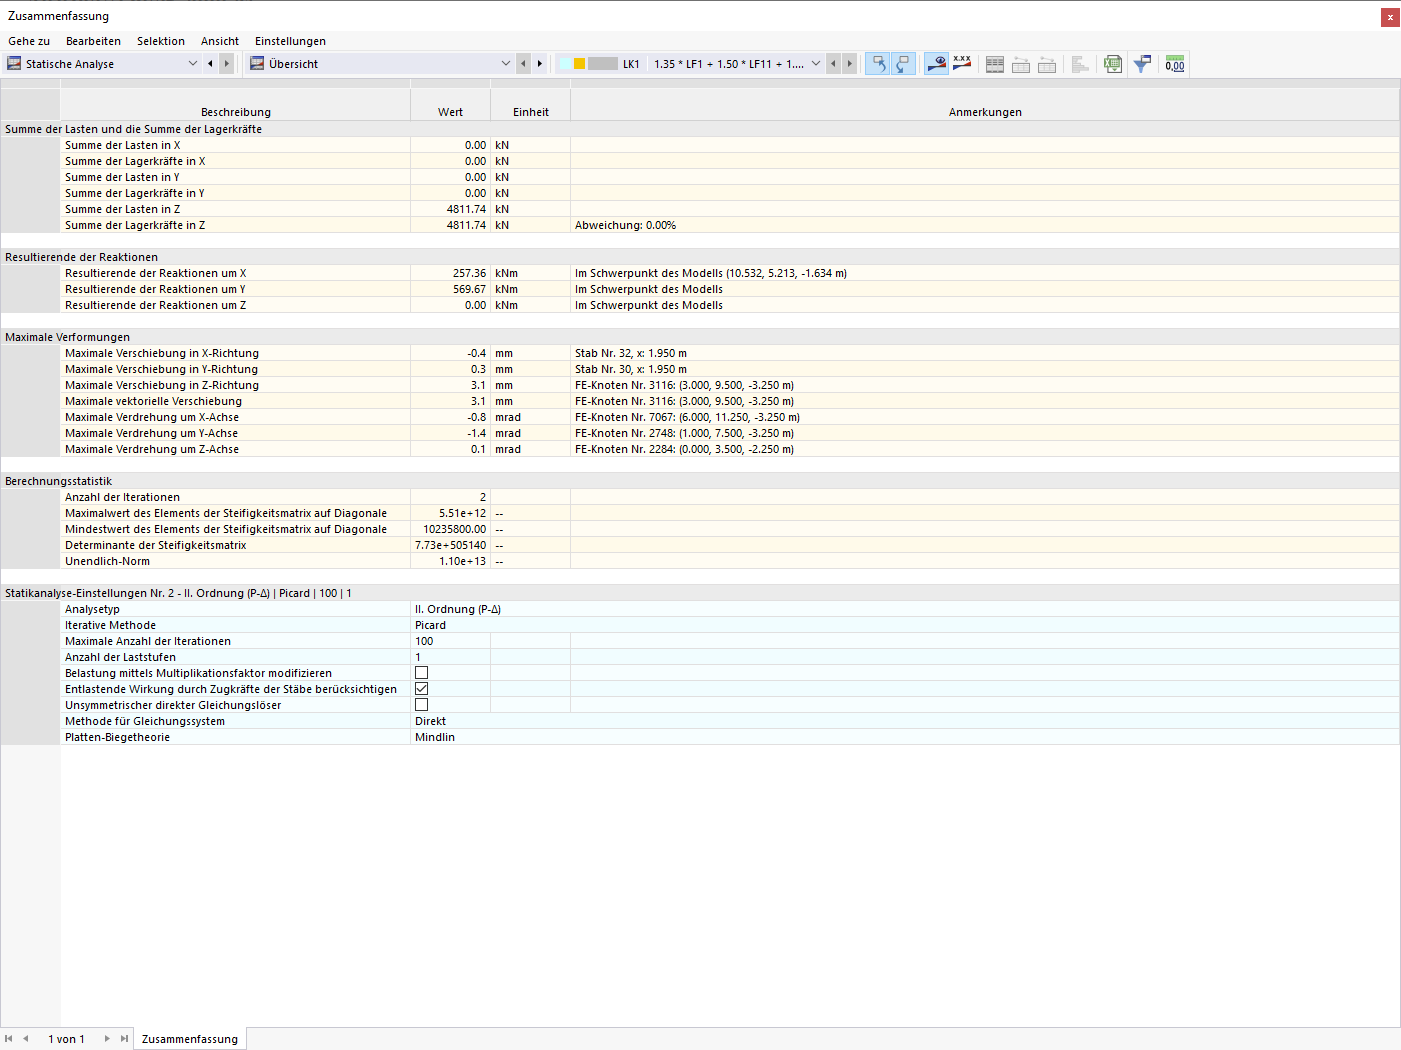This screenshot has width=1401, height=1050.
Task: Go to next page arrow
Action: point(107,1039)
